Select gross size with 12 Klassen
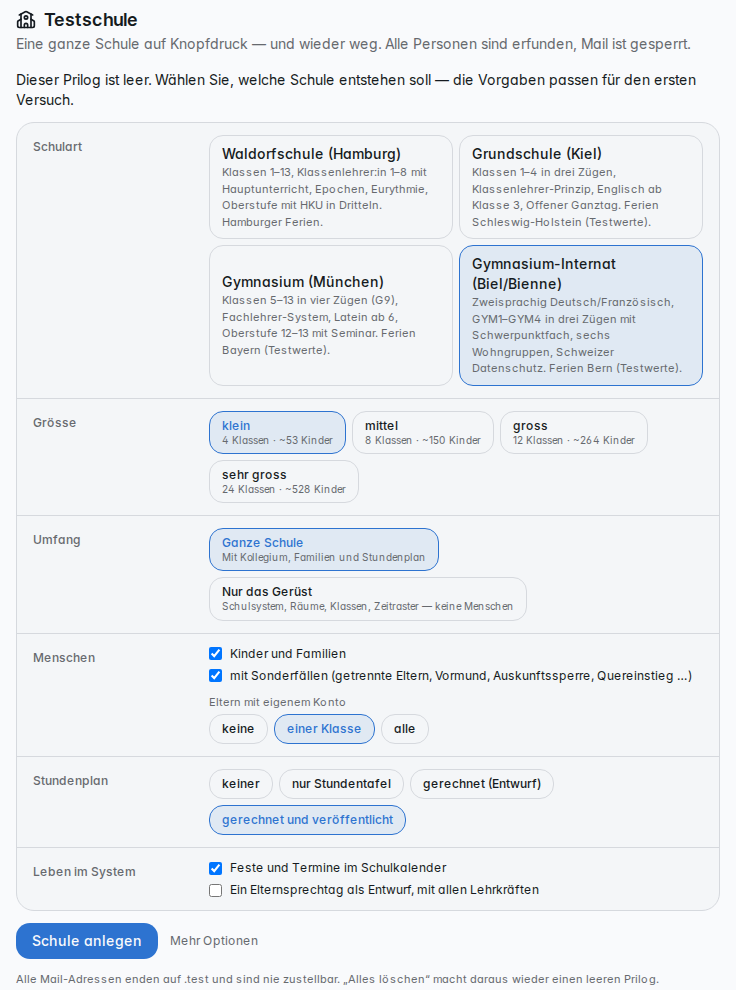Viewport: 736px width, 990px height. click(x=574, y=432)
